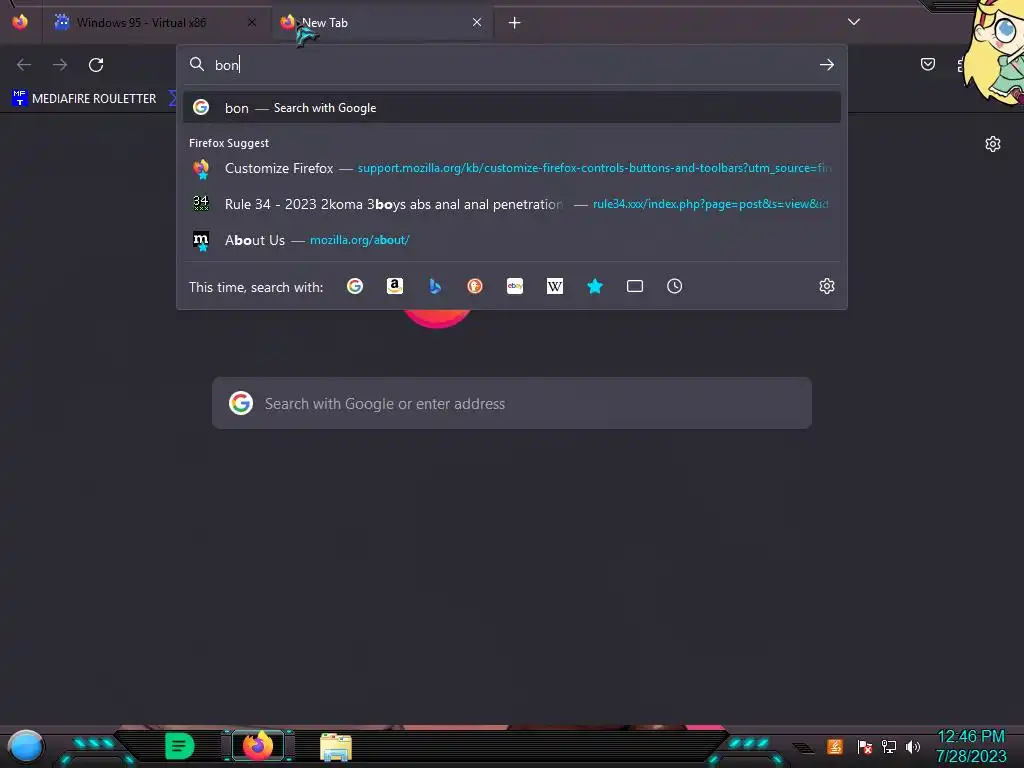Open New Tab personalize gear
1024x768 pixels.
[x=993, y=144]
